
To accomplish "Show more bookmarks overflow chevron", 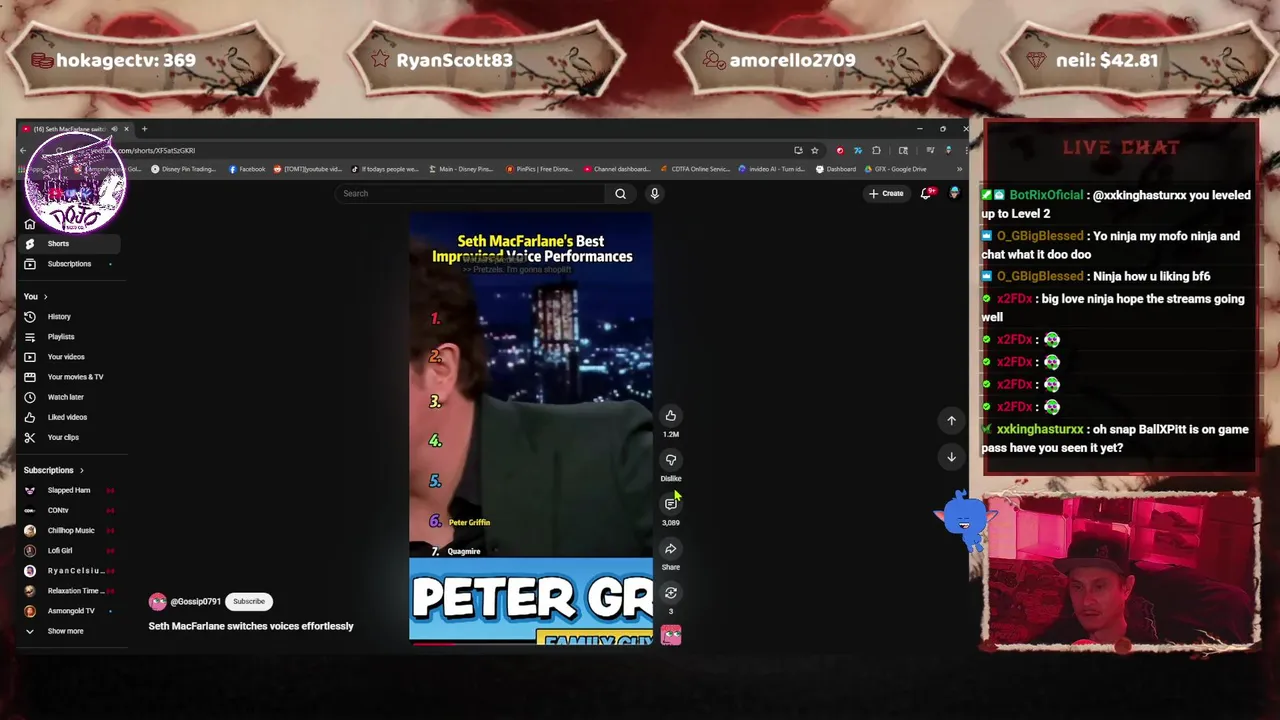I will click(x=959, y=169).
